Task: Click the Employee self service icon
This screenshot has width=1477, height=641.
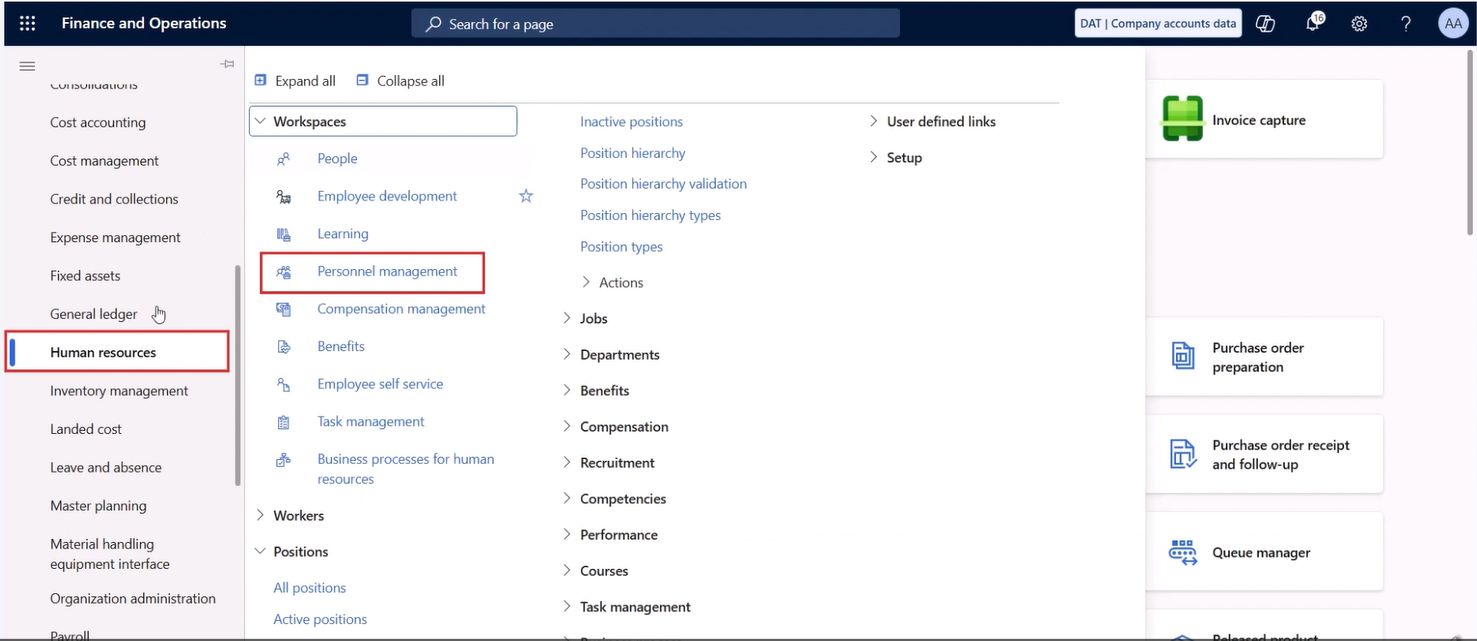Action: click(x=283, y=384)
